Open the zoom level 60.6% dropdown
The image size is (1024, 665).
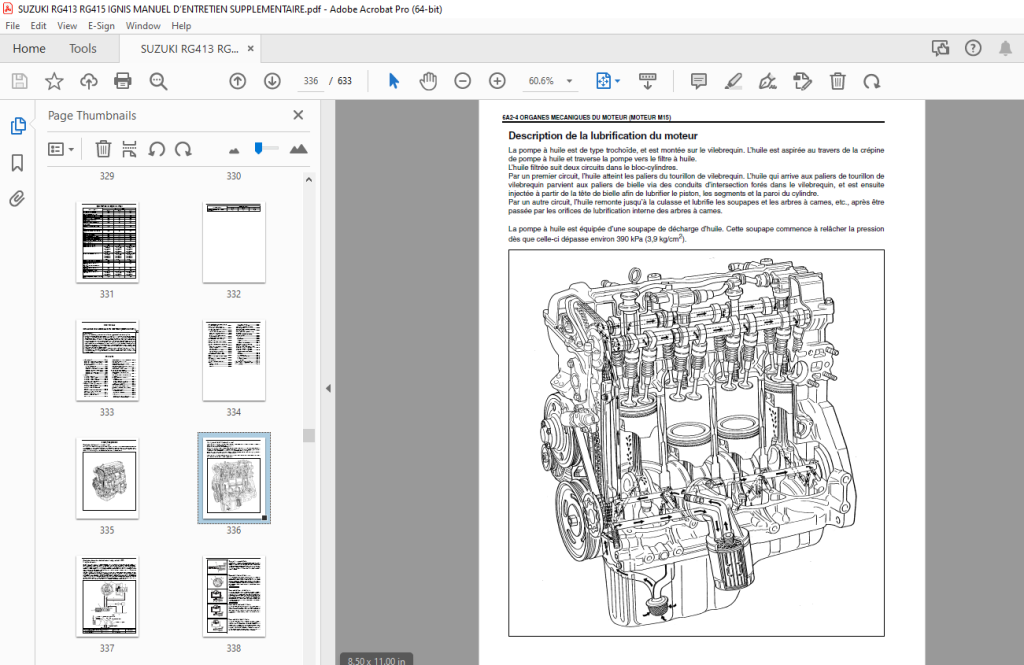(x=569, y=81)
